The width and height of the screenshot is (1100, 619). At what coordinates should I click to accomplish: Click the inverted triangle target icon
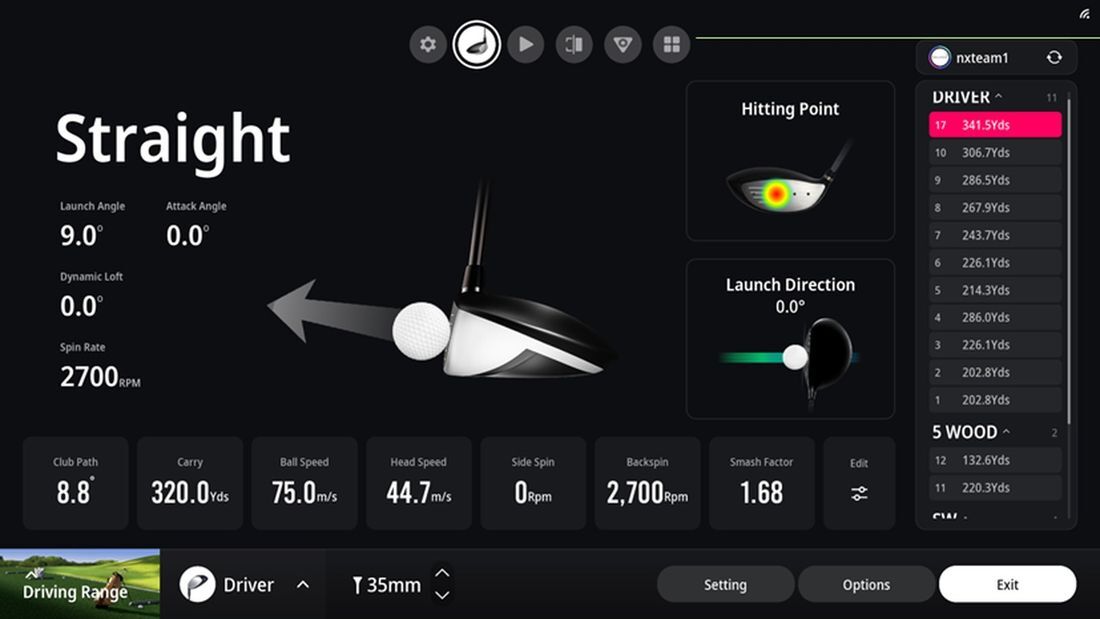pos(623,45)
